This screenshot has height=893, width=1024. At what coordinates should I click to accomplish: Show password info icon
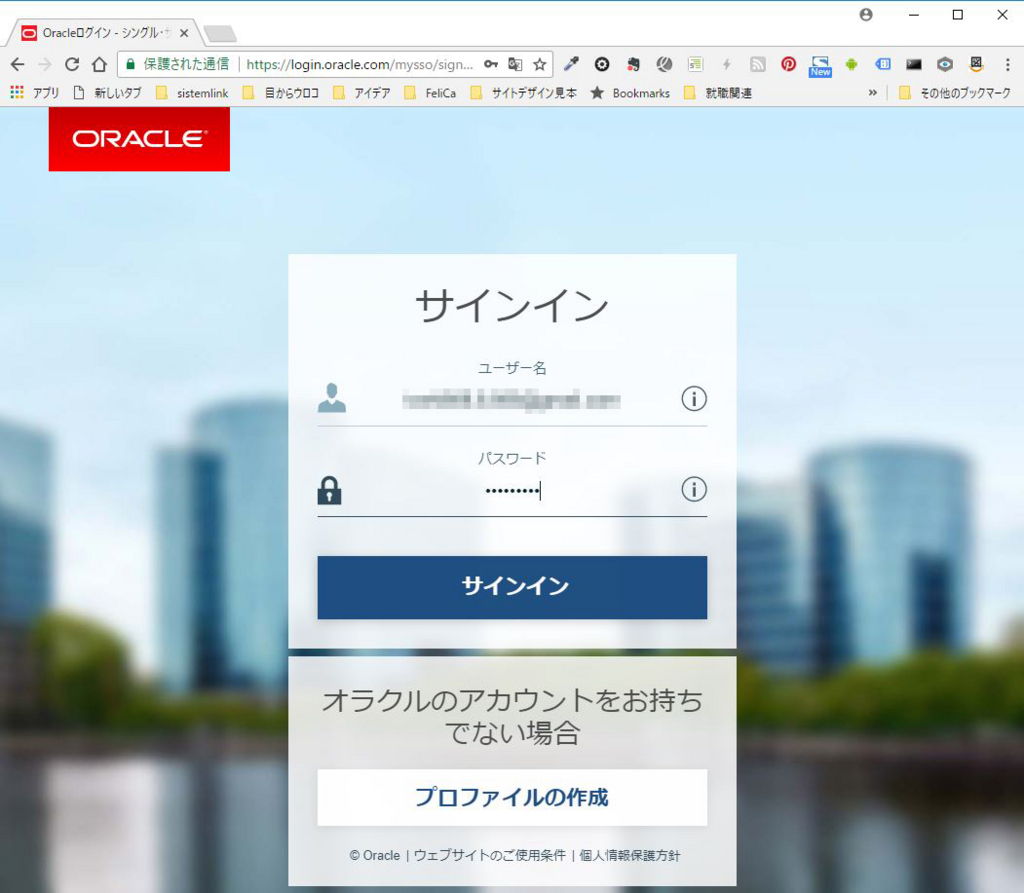[694, 489]
